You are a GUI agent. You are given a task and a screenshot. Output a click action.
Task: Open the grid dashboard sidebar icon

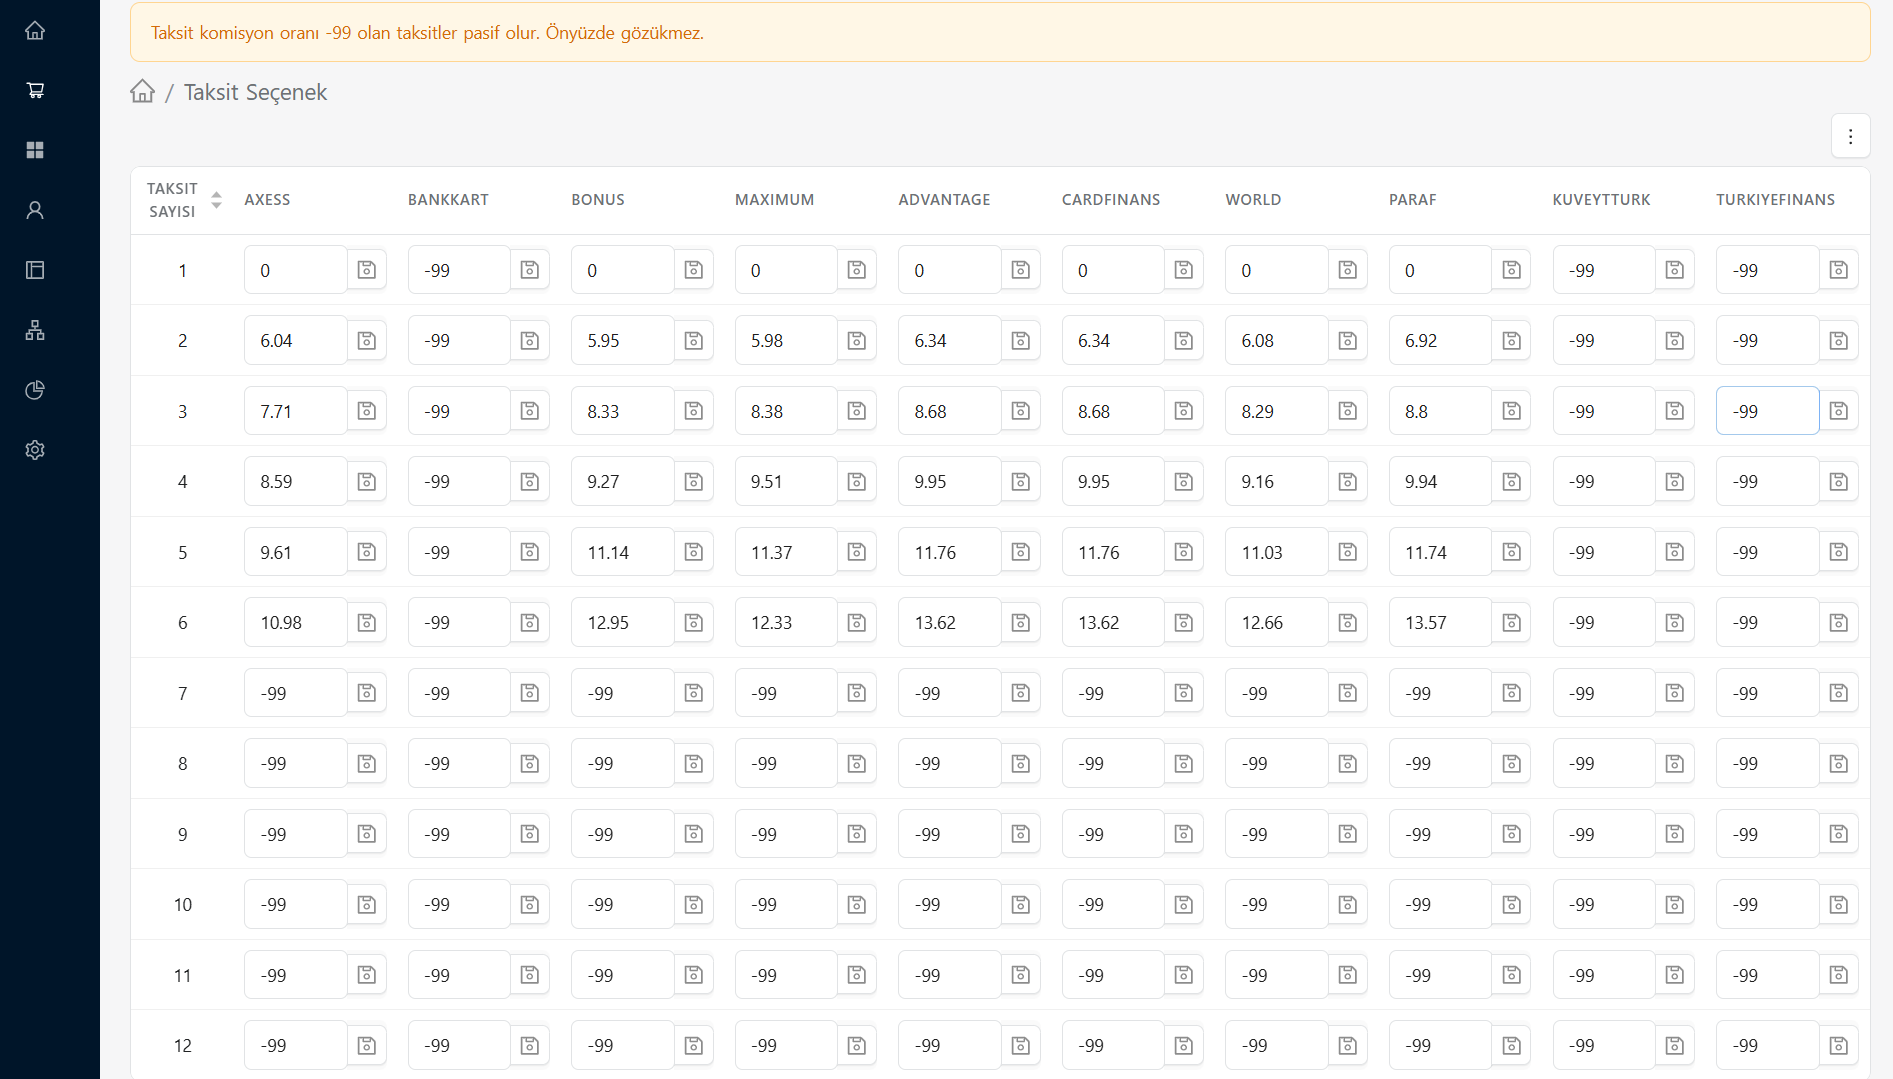pyautogui.click(x=35, y=150)
